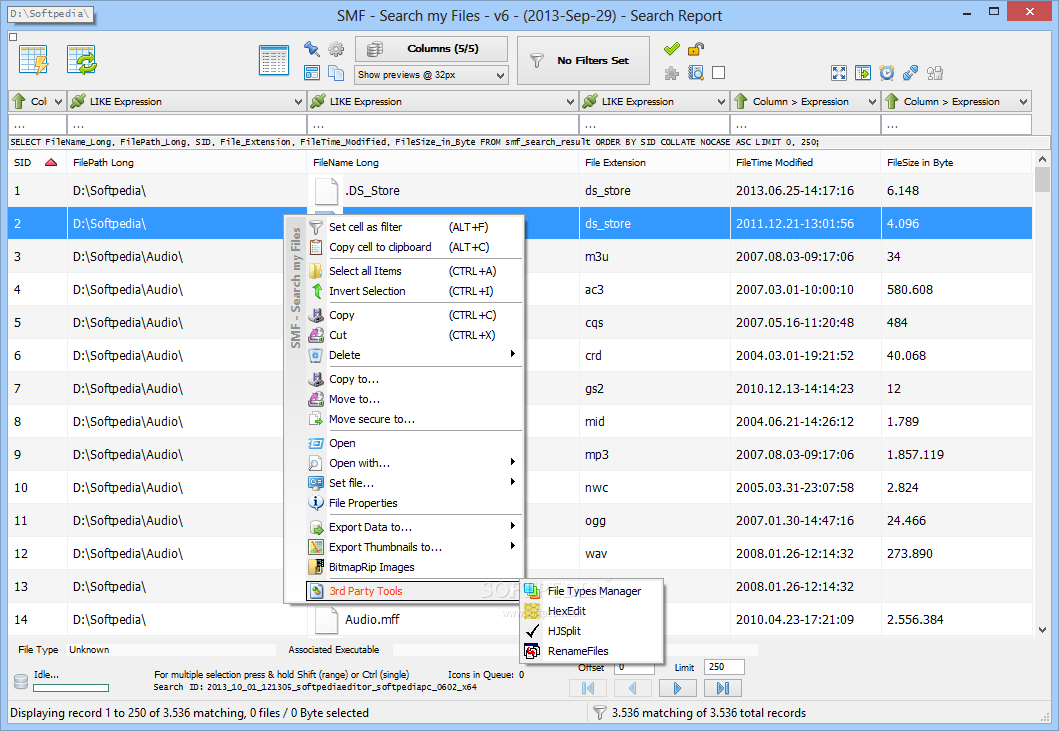Screen dimensions: 1059x731
Task: Launch the File Types Manager tool
Action: coord(594,591)
